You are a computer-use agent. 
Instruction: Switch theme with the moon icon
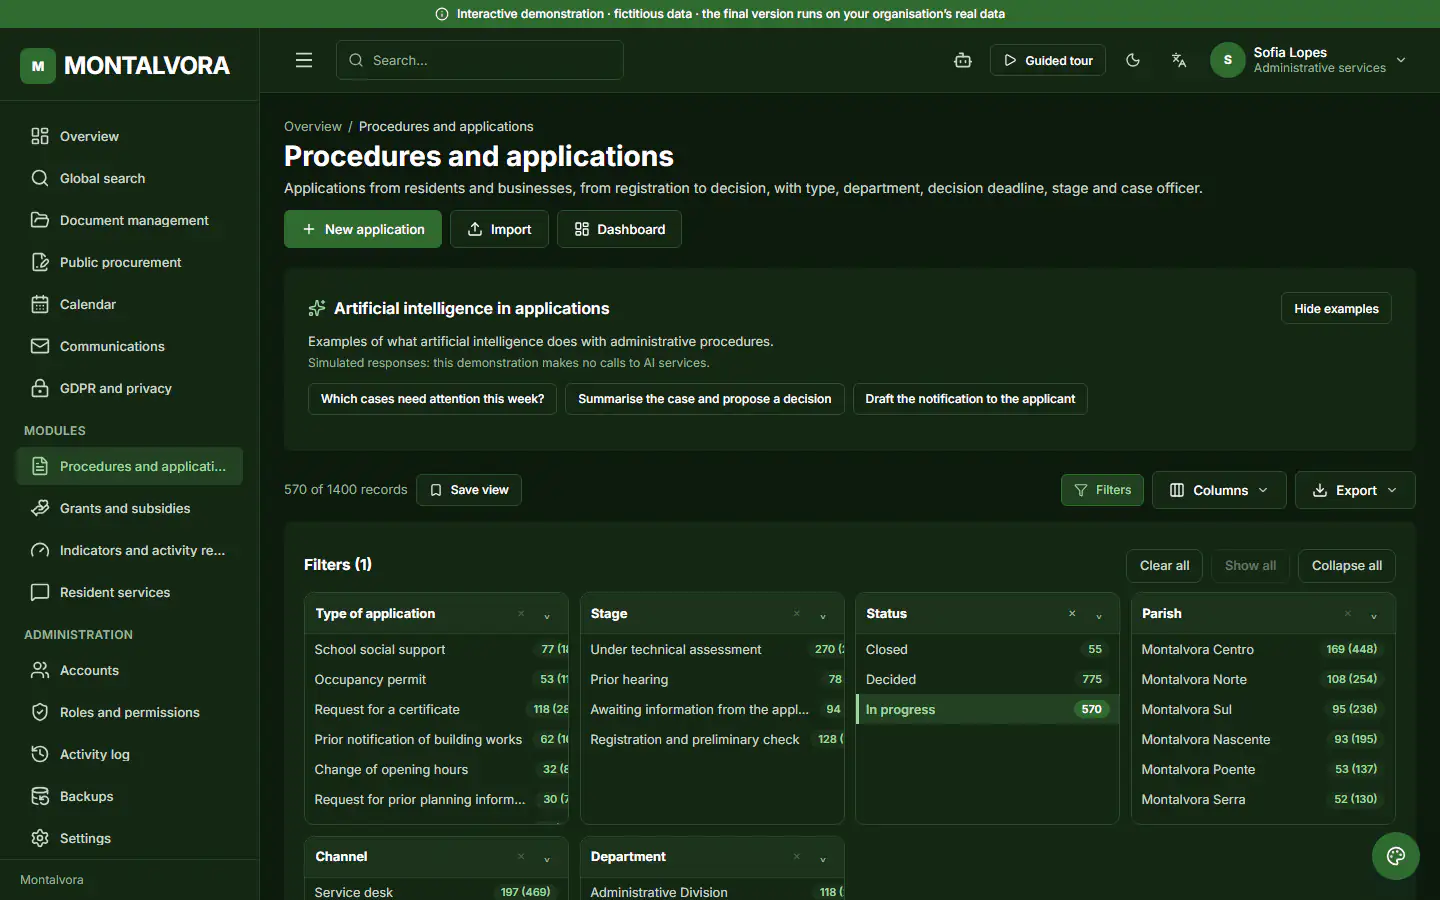[1133, 60]
